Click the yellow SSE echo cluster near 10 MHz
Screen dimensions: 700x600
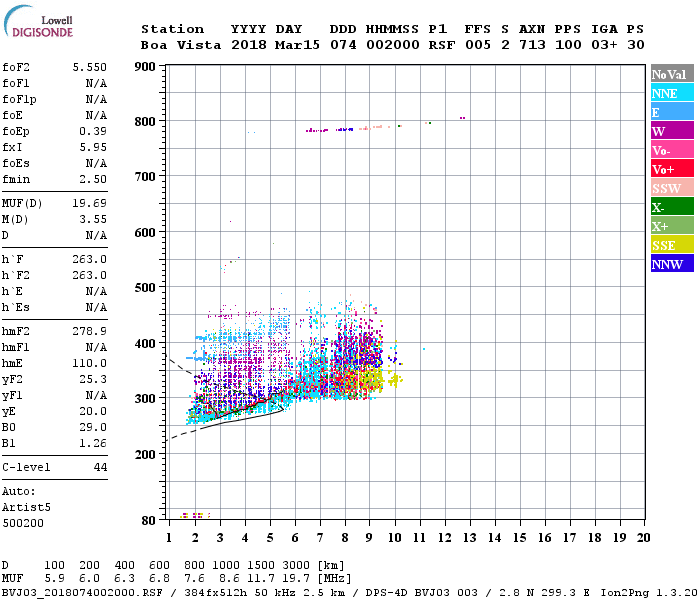click(x=395, y=380)
